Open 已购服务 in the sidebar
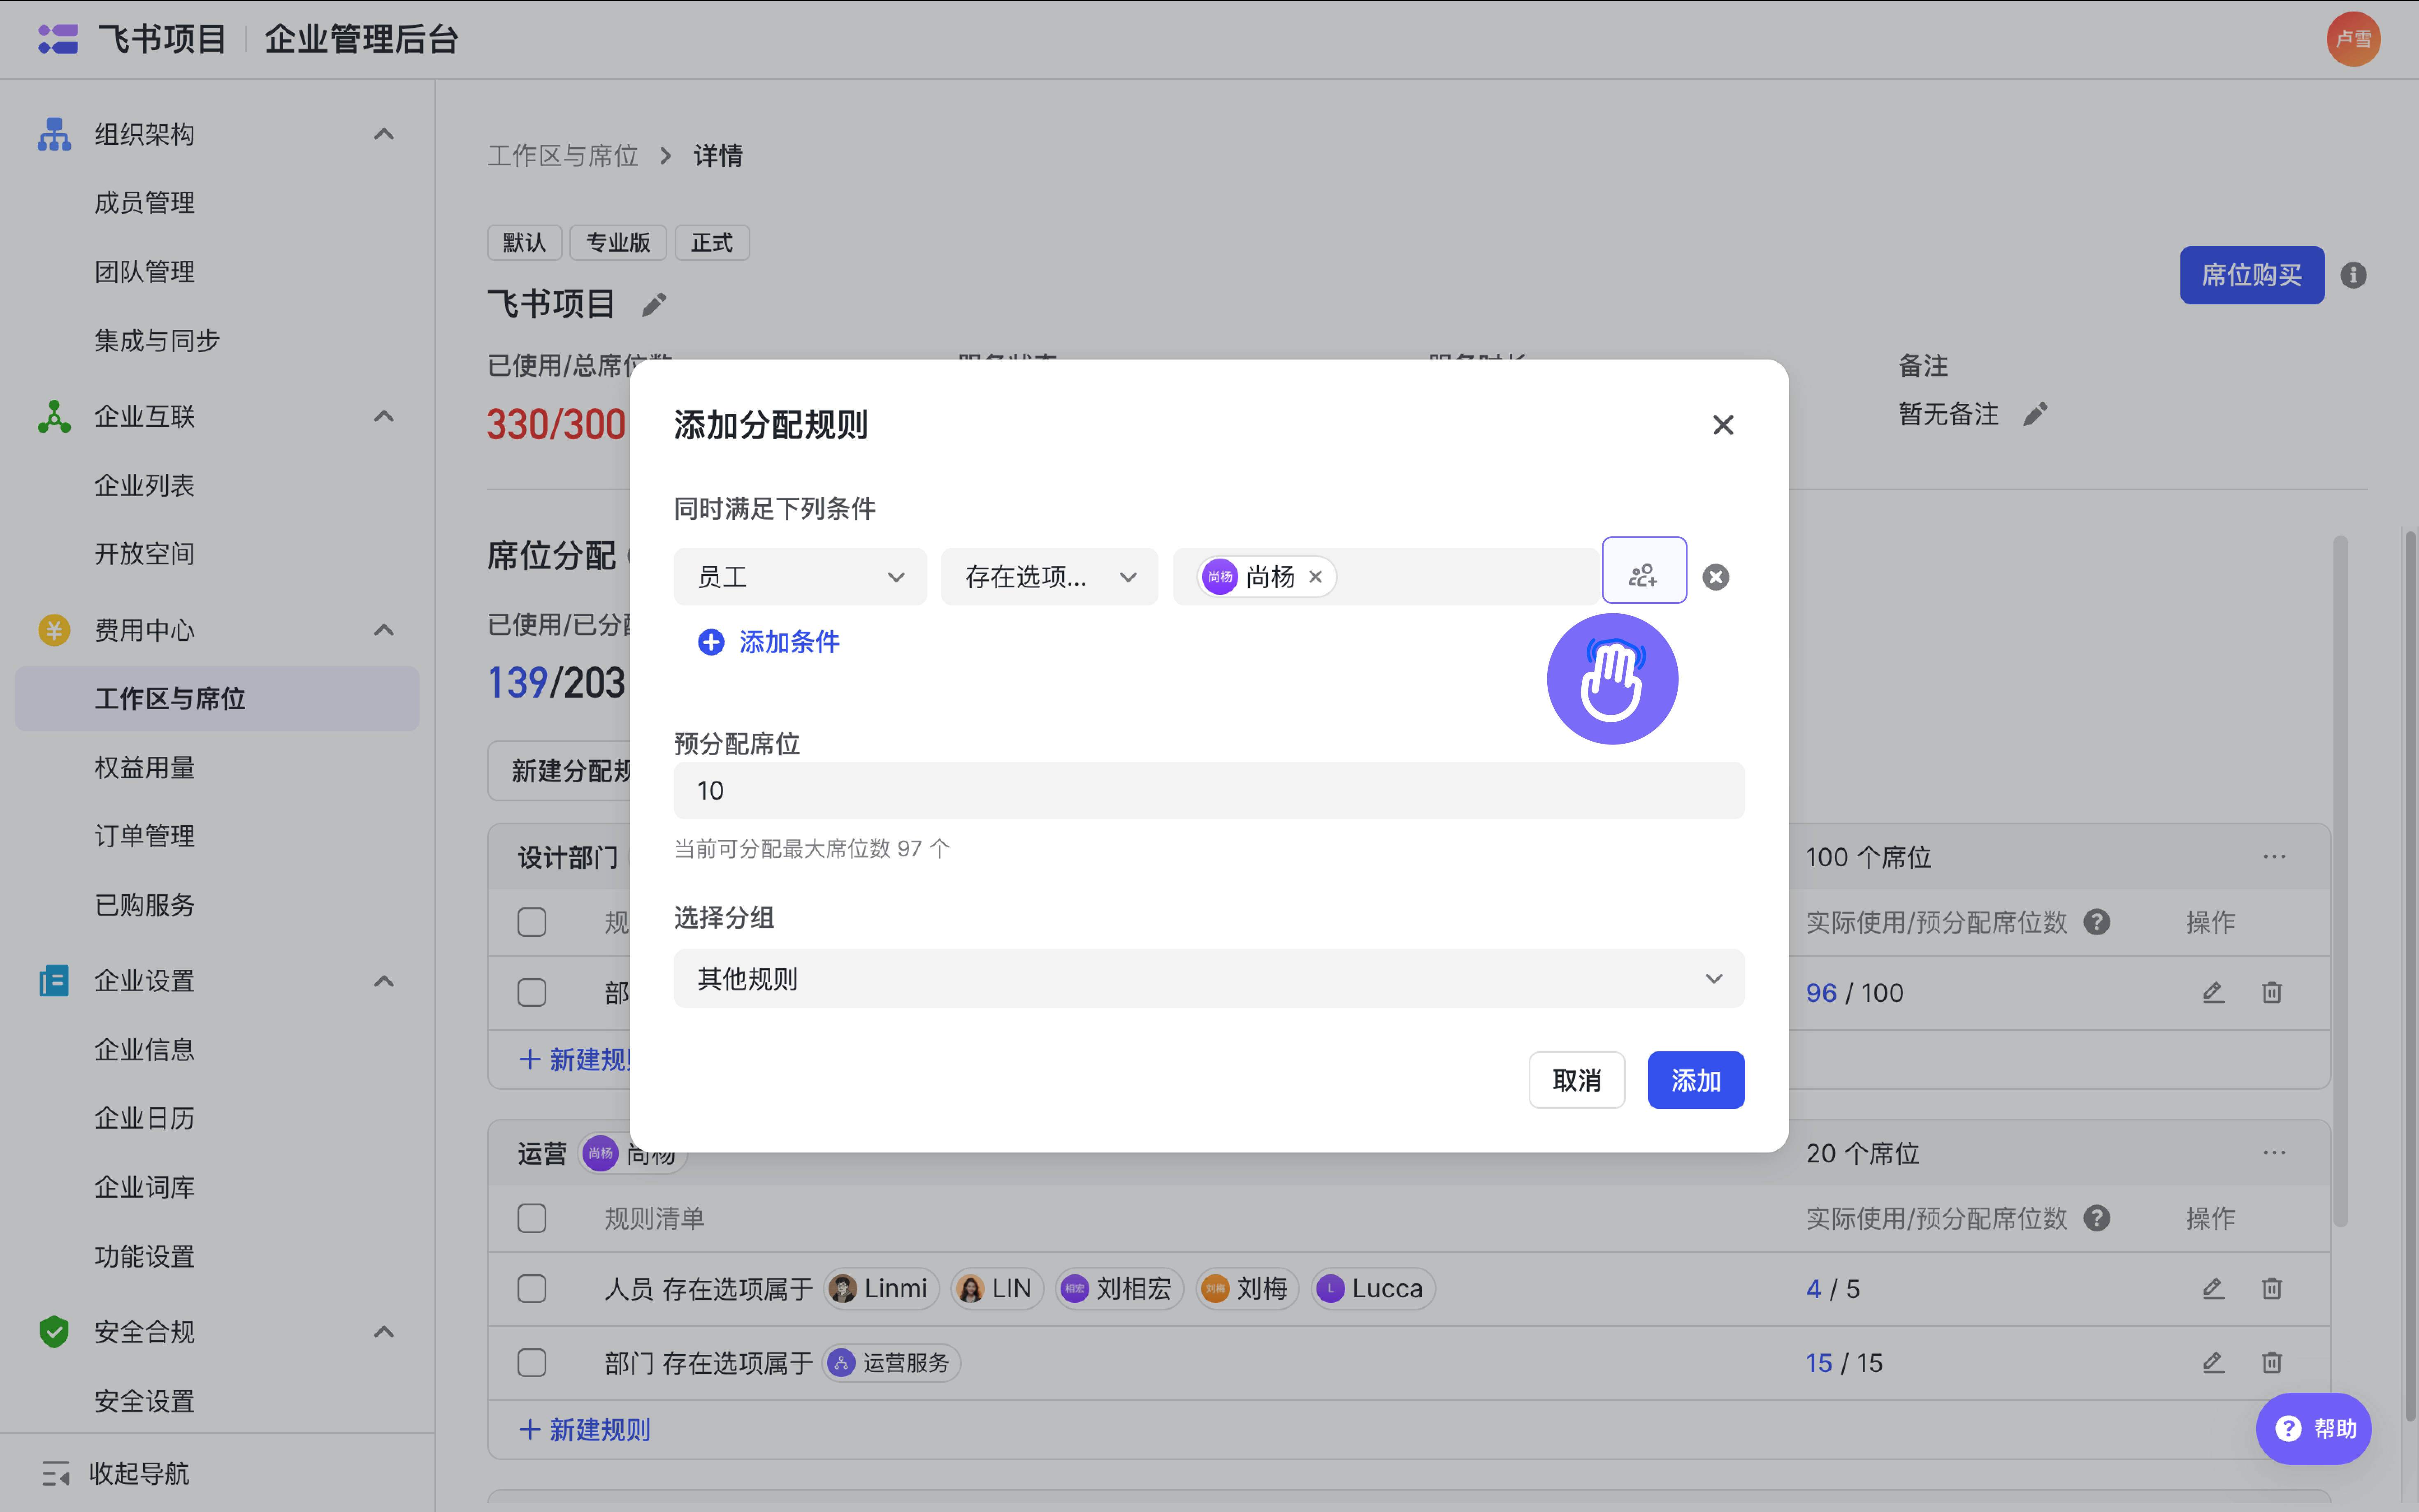 (144, 905)
